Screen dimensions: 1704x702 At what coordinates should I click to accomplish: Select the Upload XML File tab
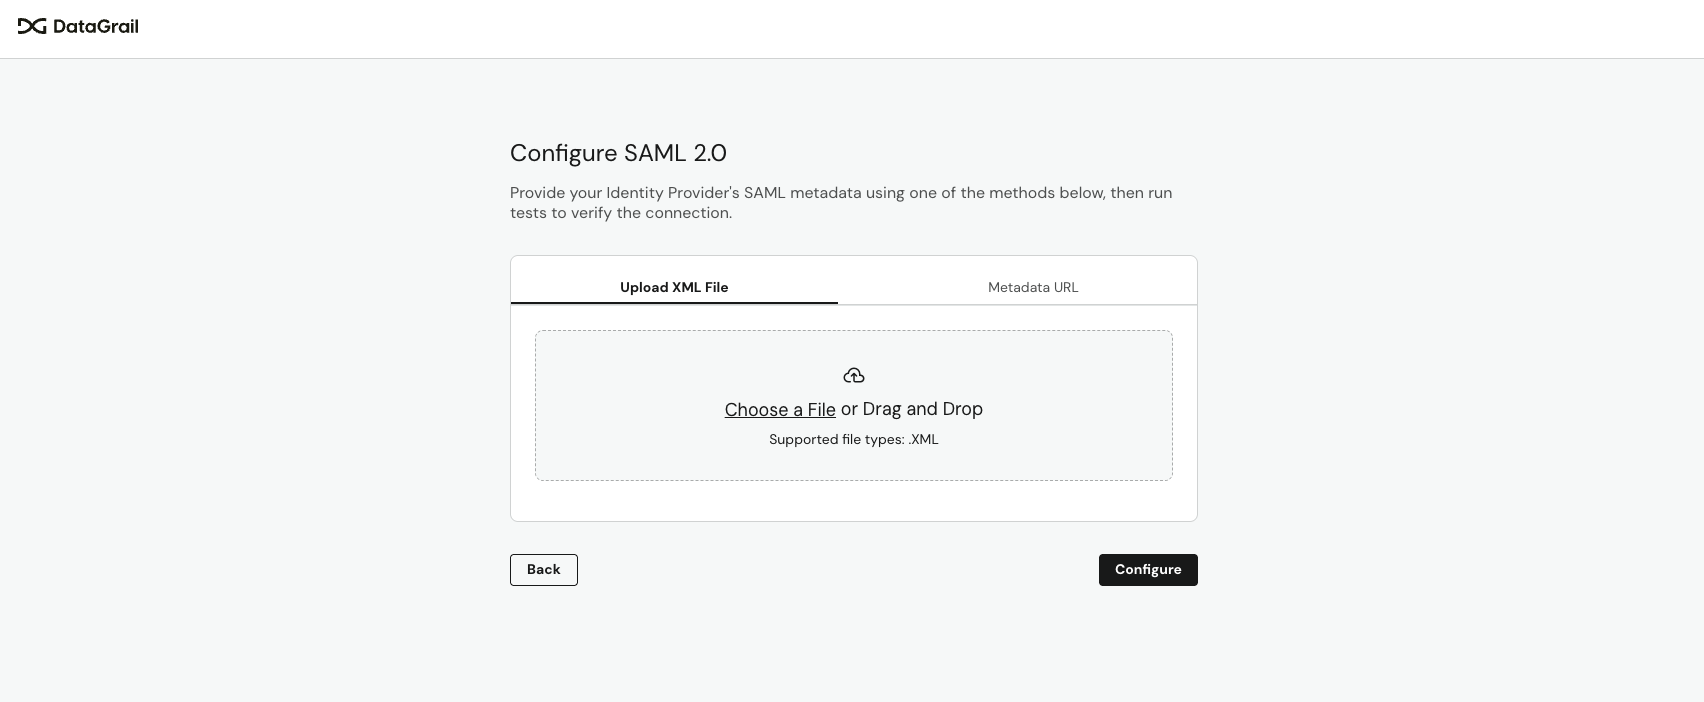coord(674,287)
